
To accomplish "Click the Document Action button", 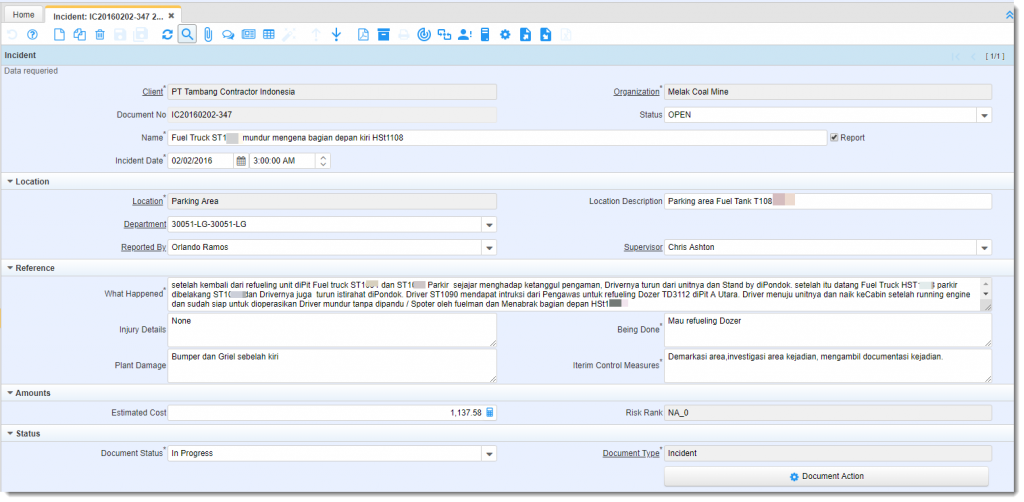I will tap(825, 476).
